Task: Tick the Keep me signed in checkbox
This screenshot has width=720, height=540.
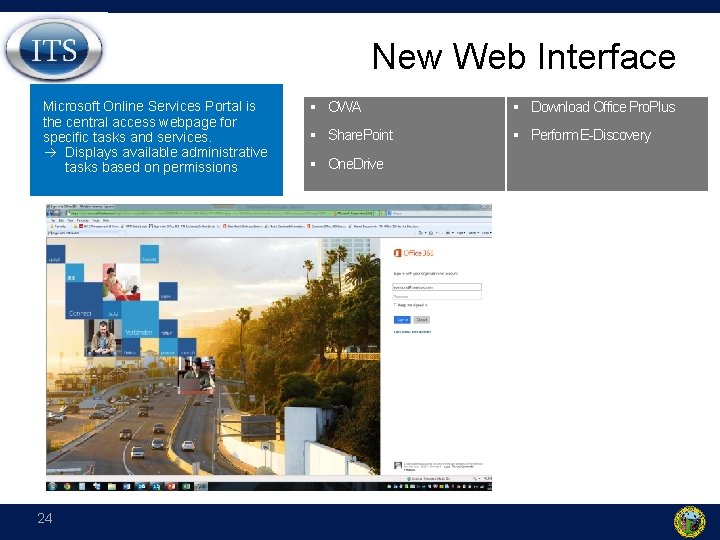Action: (x=394, y=305)
